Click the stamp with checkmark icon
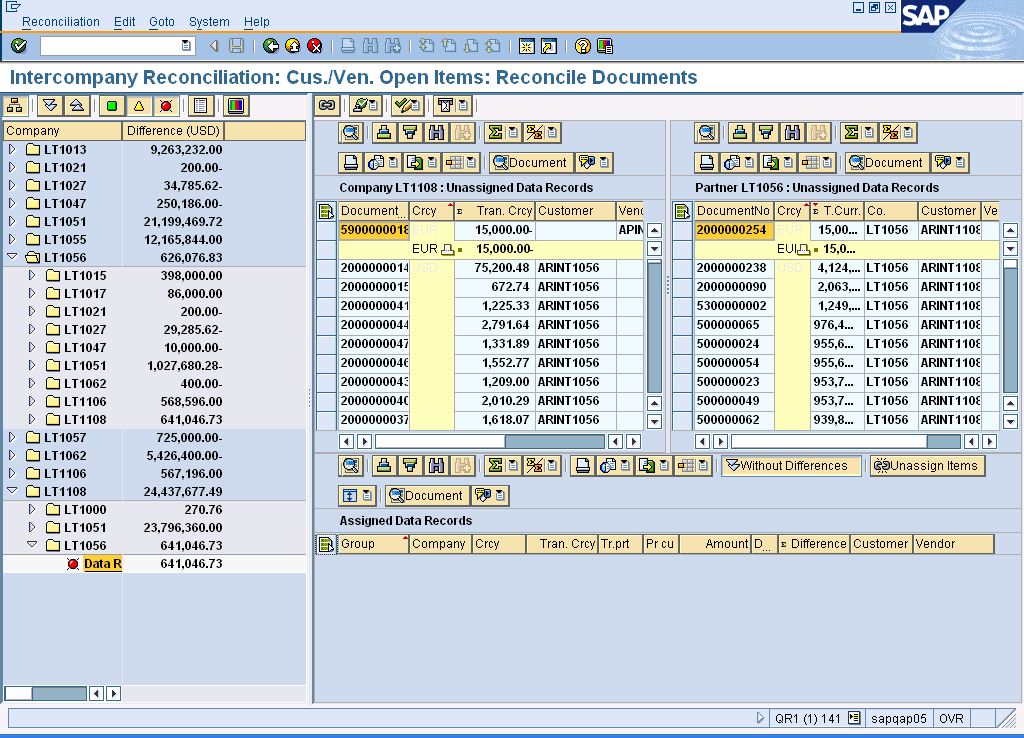The height and width of the screenshot is (738, 1024). pos(359,105)
